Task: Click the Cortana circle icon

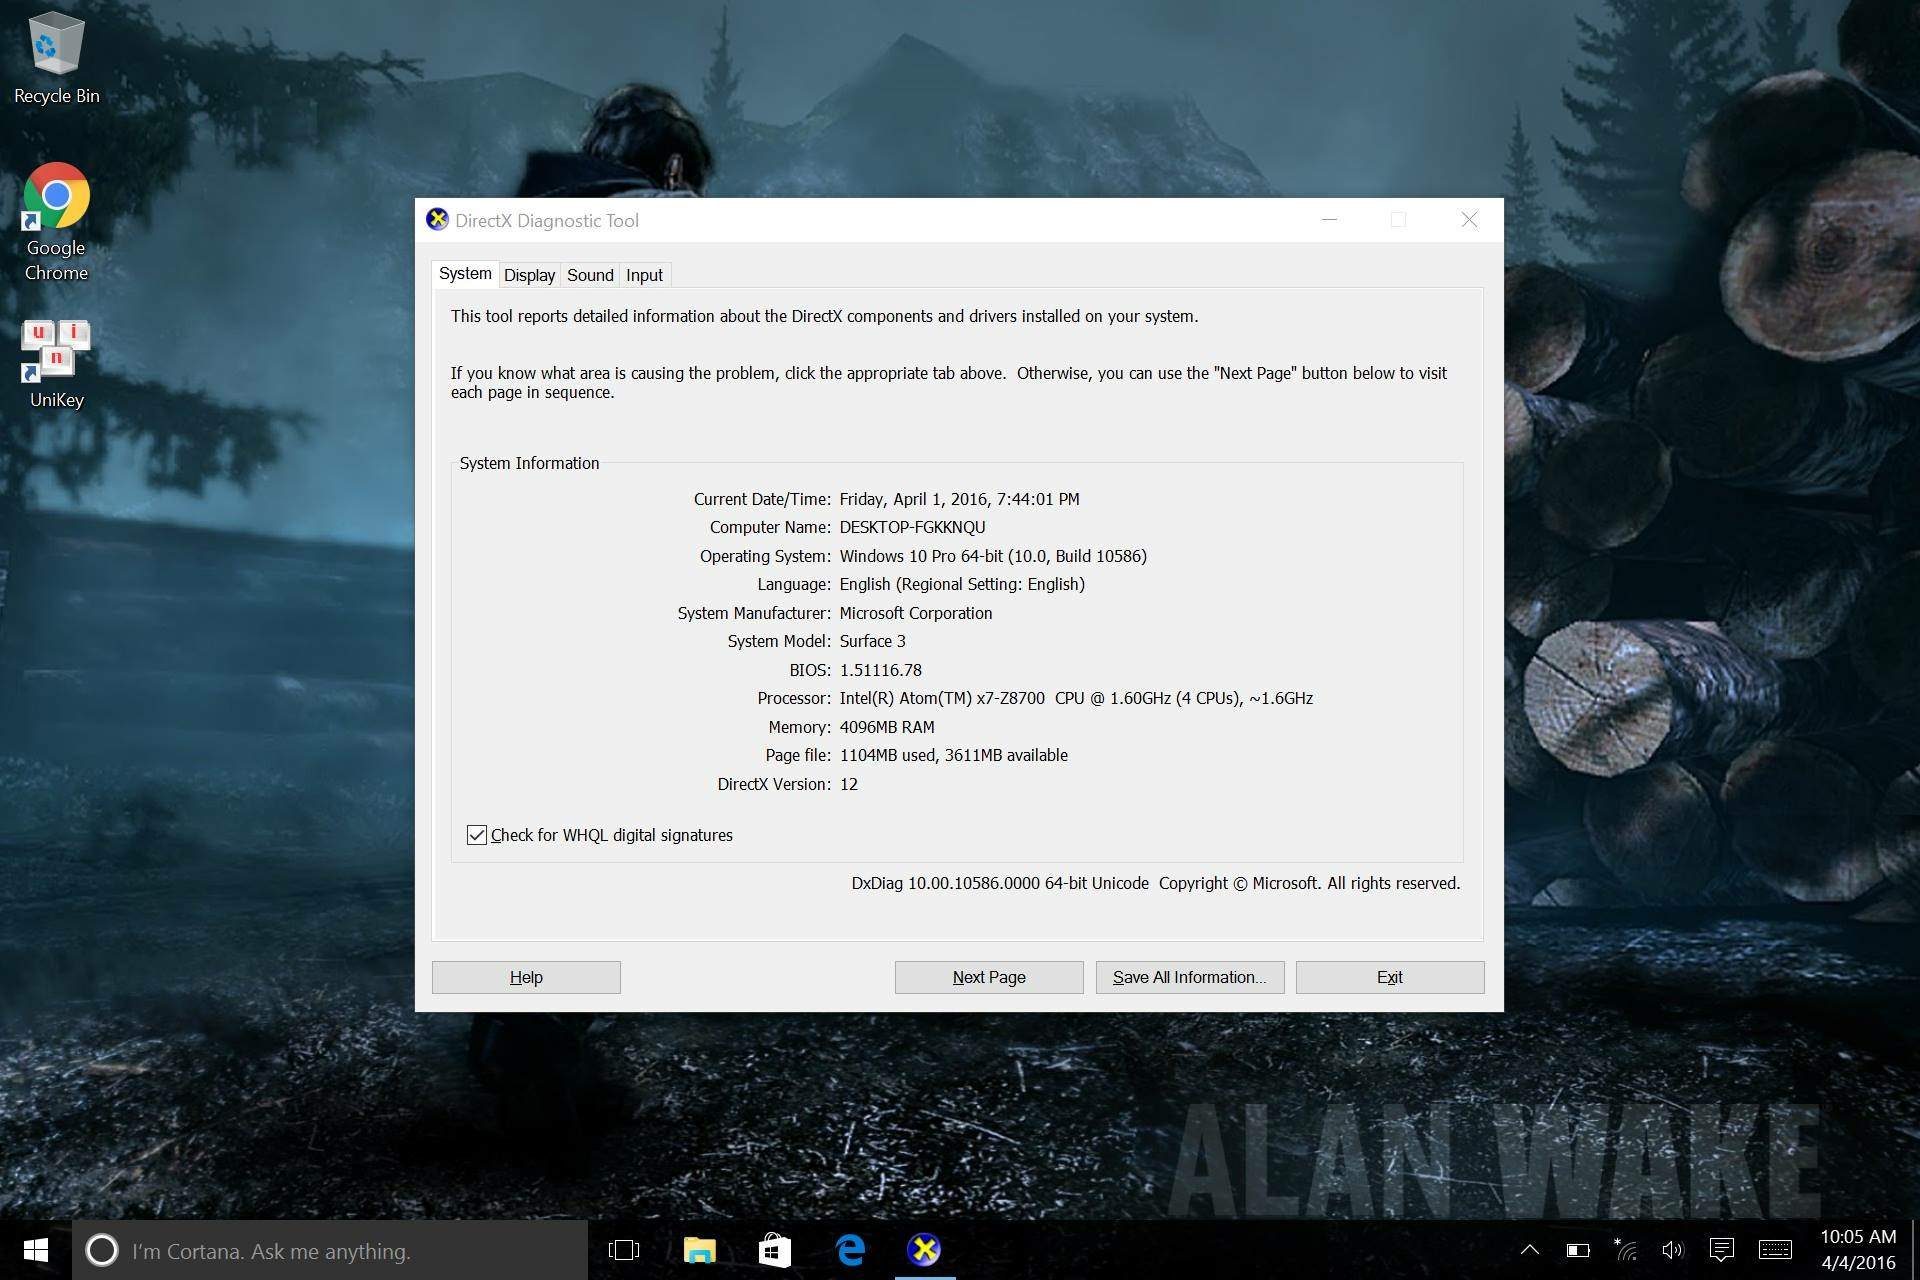Action: [101, 1250]
